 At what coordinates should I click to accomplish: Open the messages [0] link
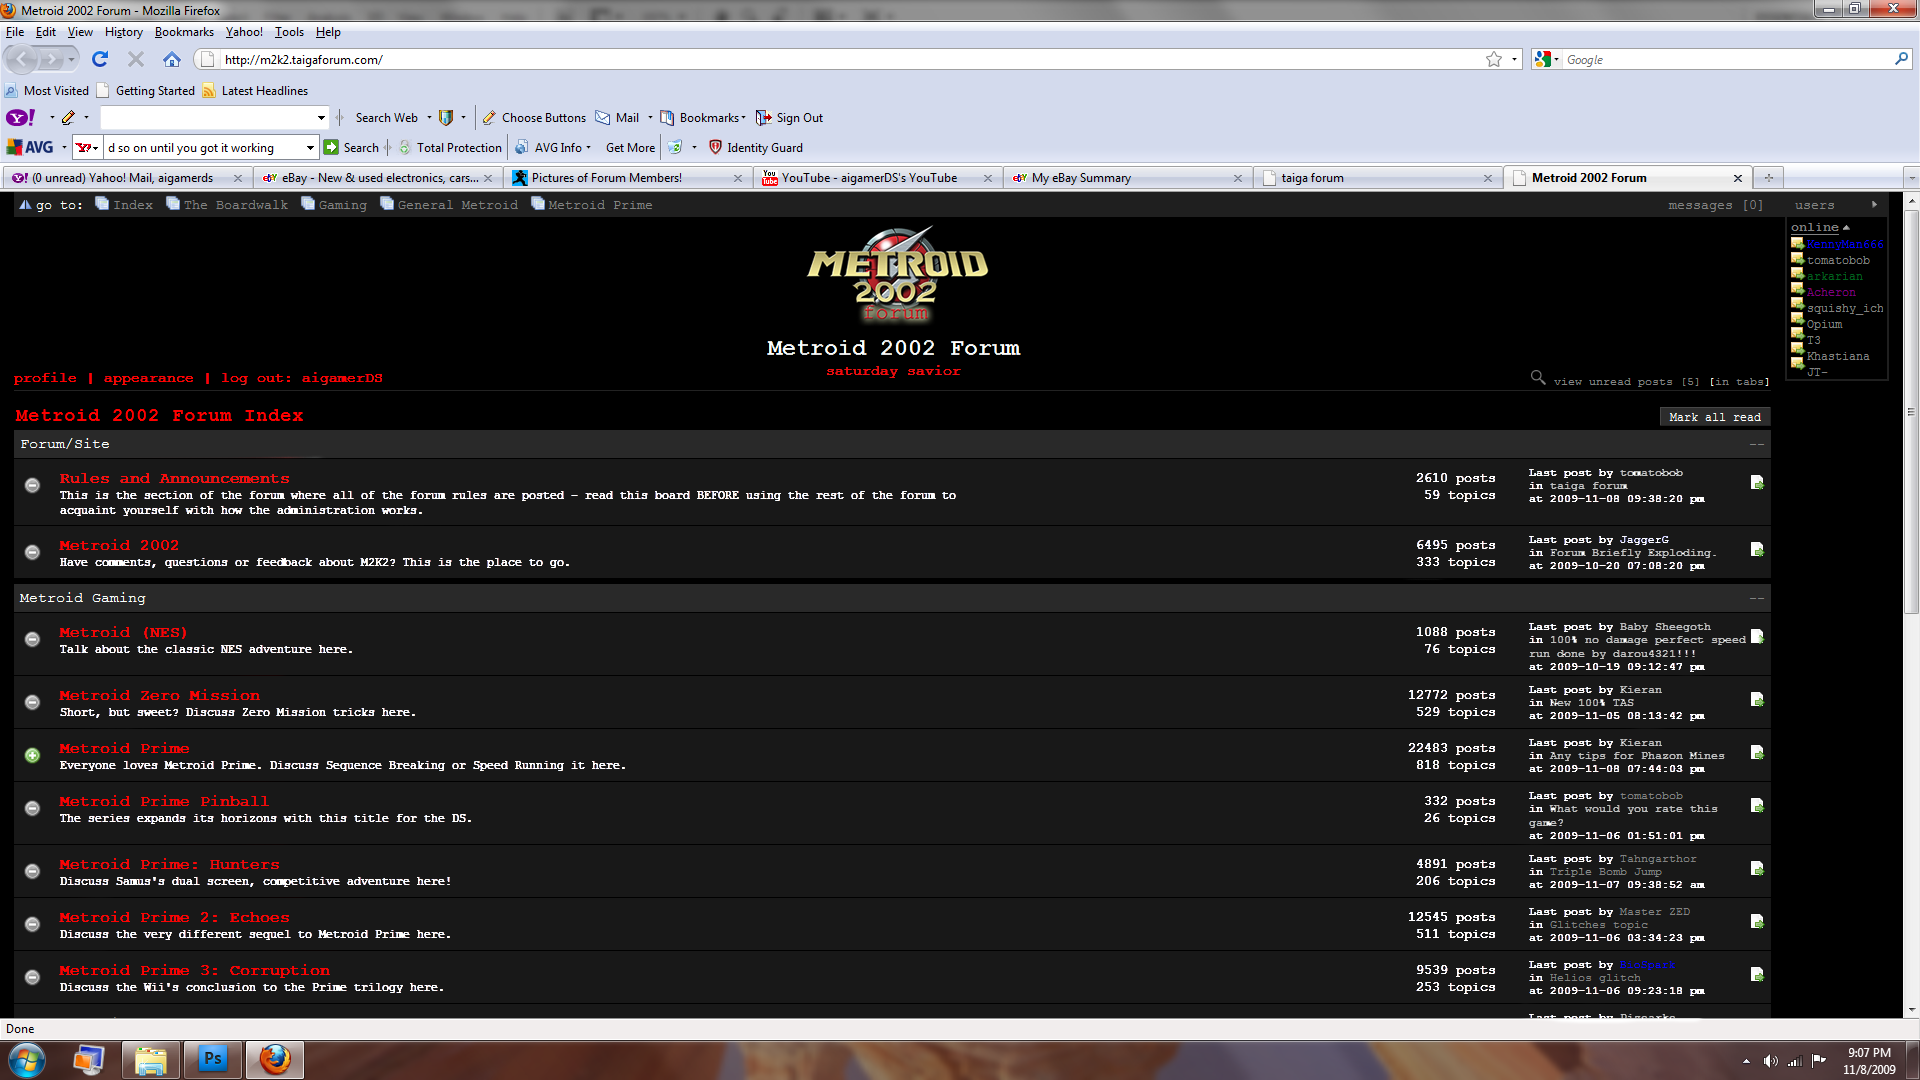click(x=1716, y=205)
